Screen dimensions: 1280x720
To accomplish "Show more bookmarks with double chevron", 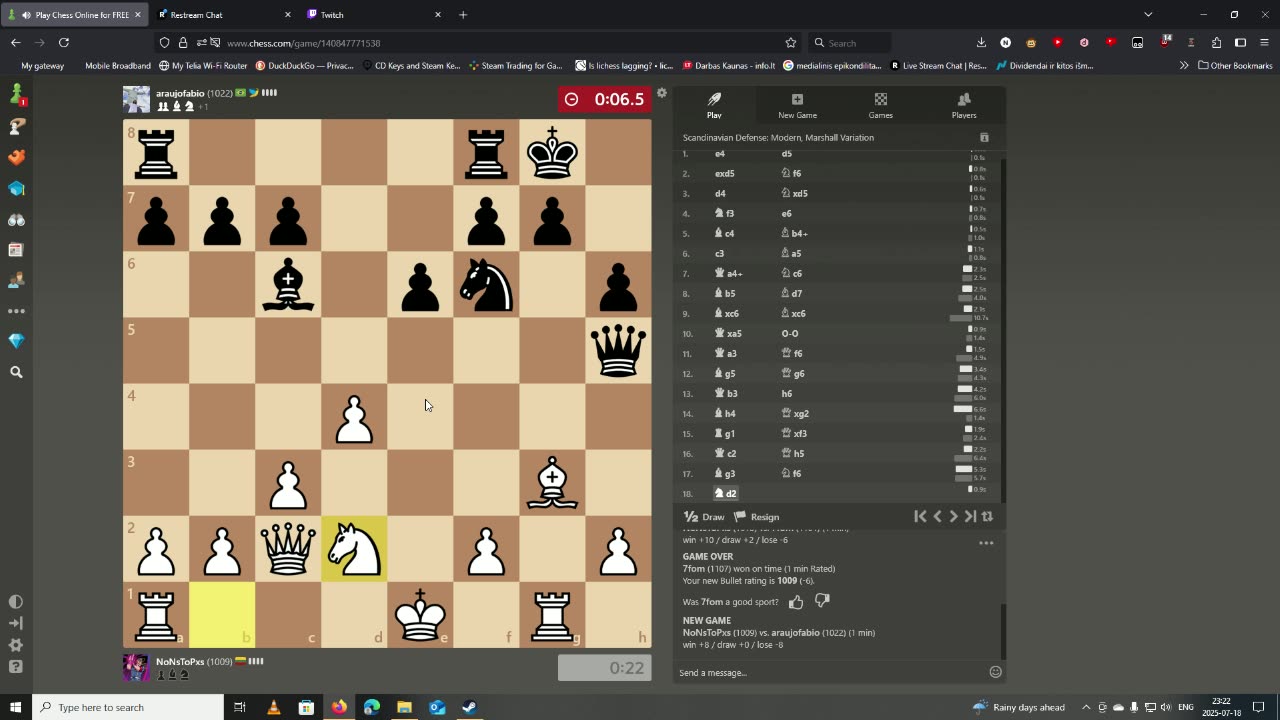I will pos(1184,66).
